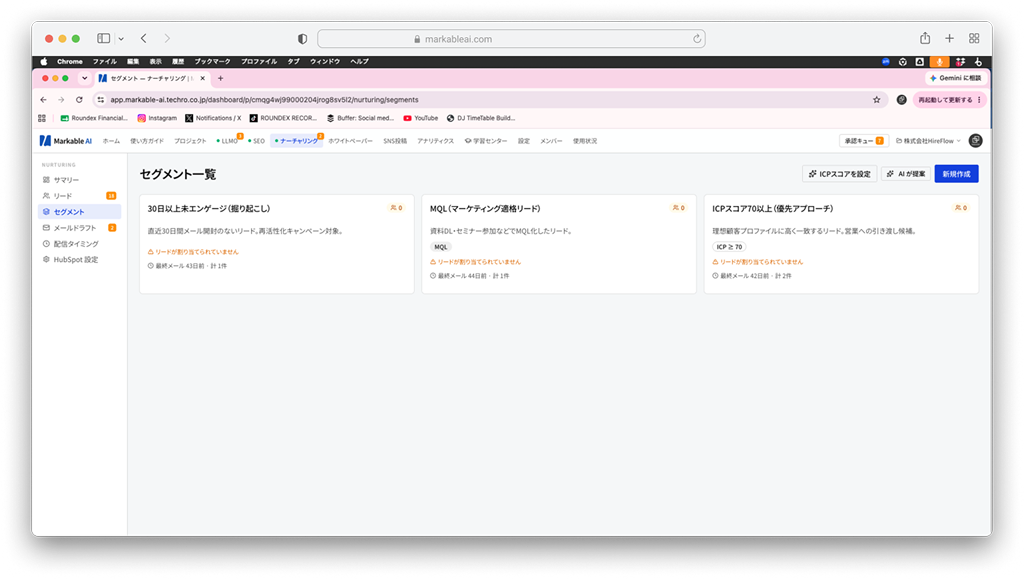Open the アナリティクス nav item

tap(436, 141)
